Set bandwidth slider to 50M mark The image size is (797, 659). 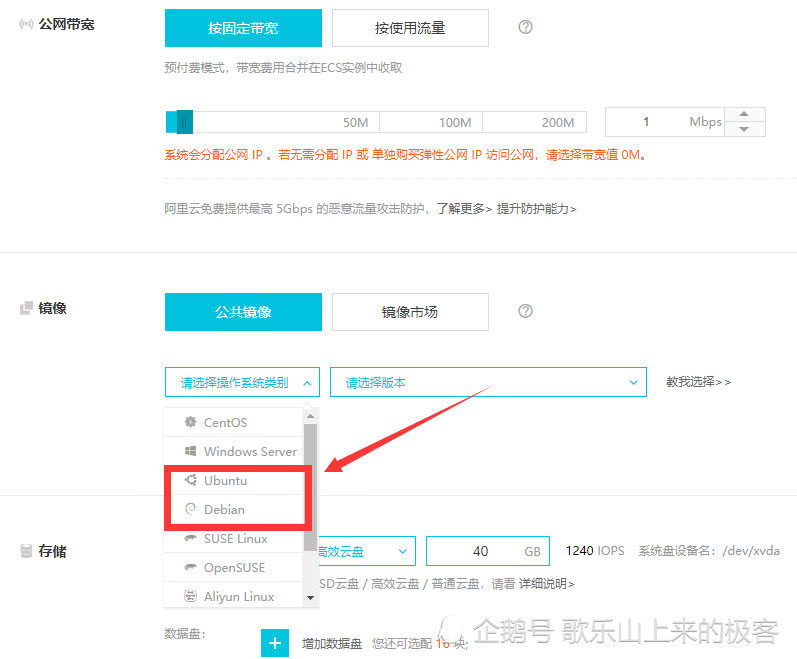355,122
